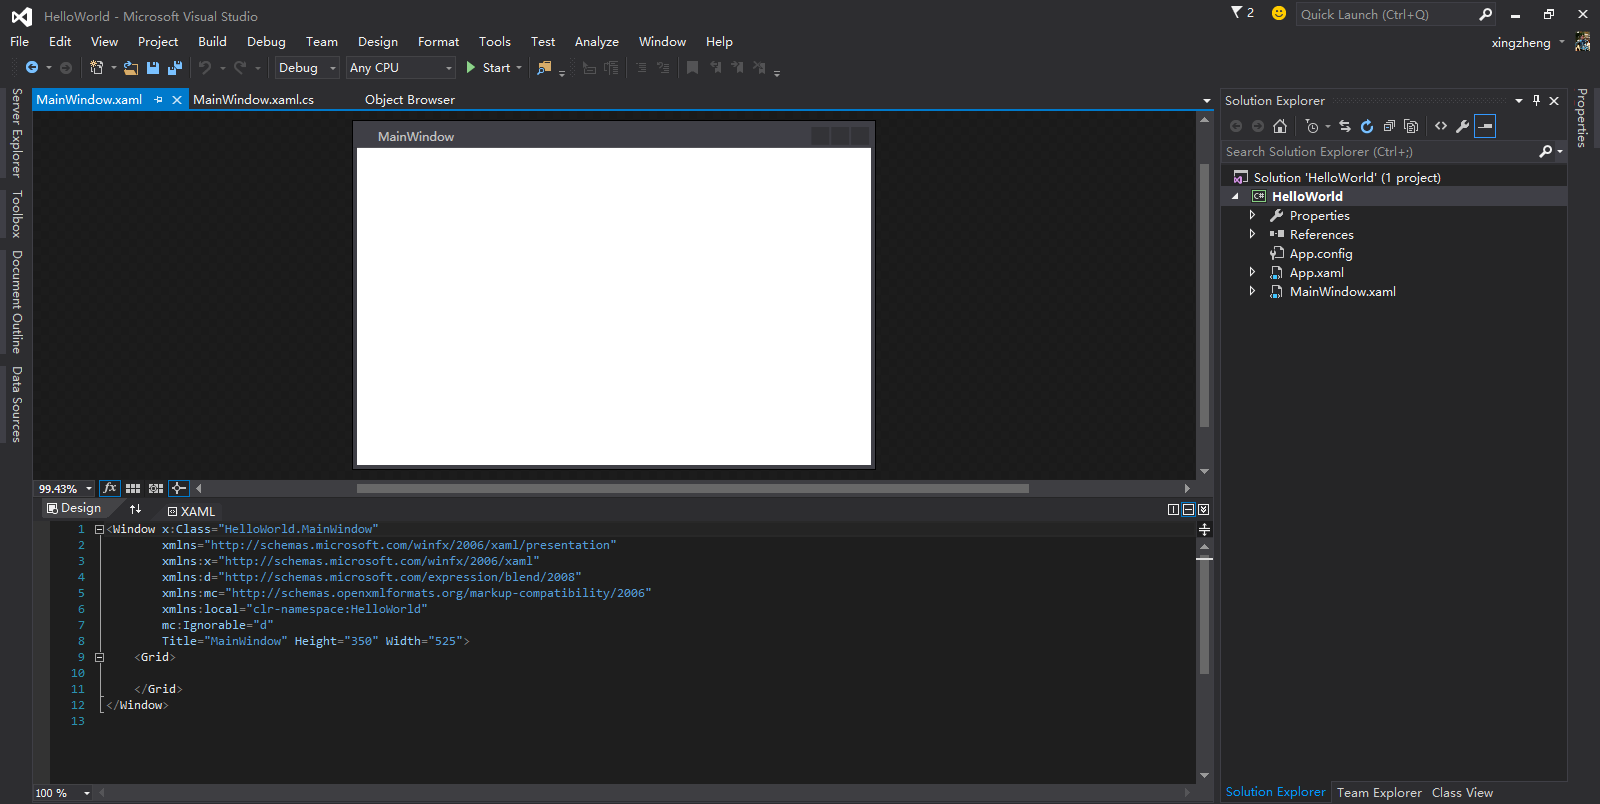Click the Quick Launch search icon

click(x=1486, y=14)
